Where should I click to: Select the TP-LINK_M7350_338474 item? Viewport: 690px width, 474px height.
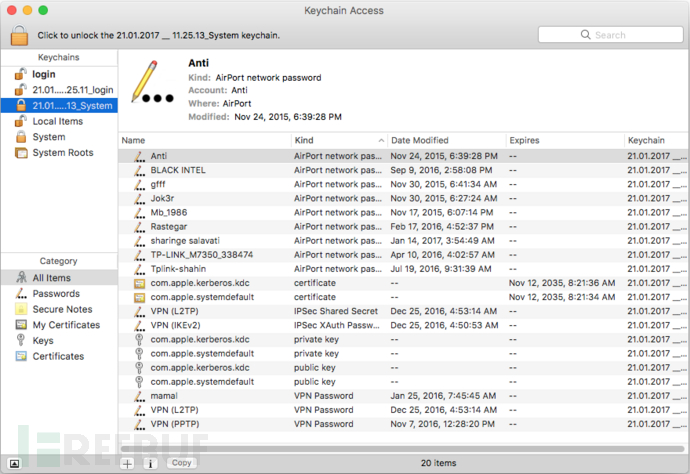[x=403, y=254]
